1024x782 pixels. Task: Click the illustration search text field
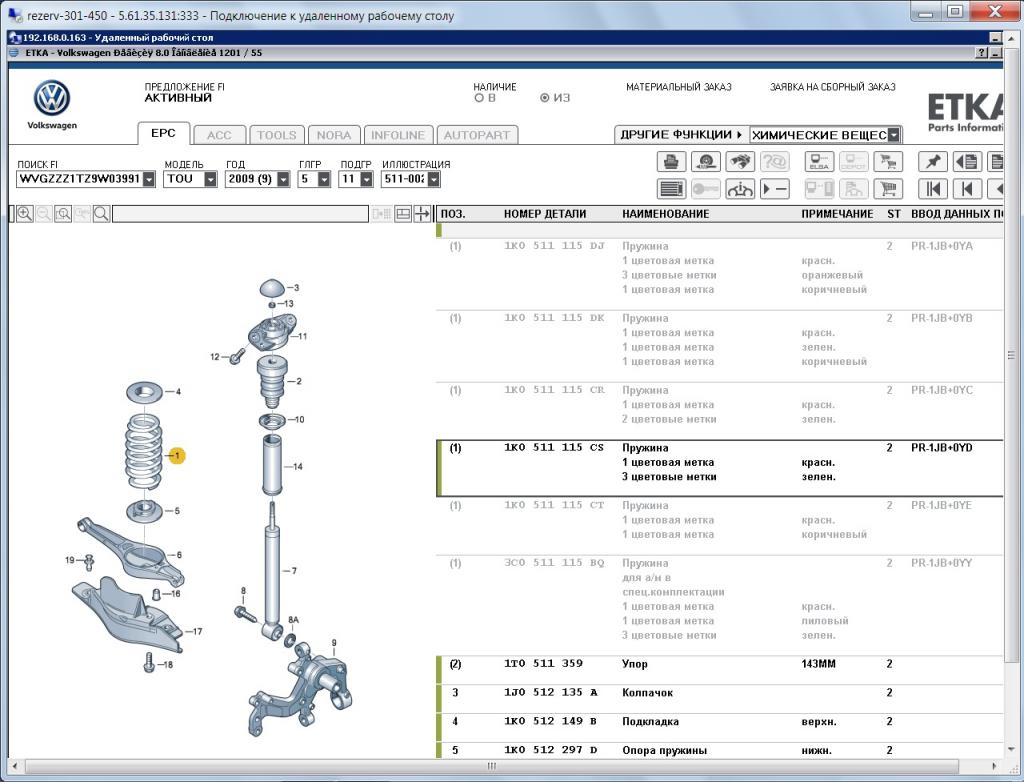pyautogui.click(x=240, y=214)
